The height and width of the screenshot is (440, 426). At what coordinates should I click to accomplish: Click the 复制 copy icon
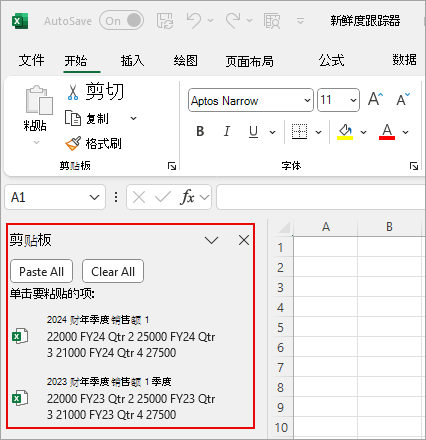click(73, 118)
